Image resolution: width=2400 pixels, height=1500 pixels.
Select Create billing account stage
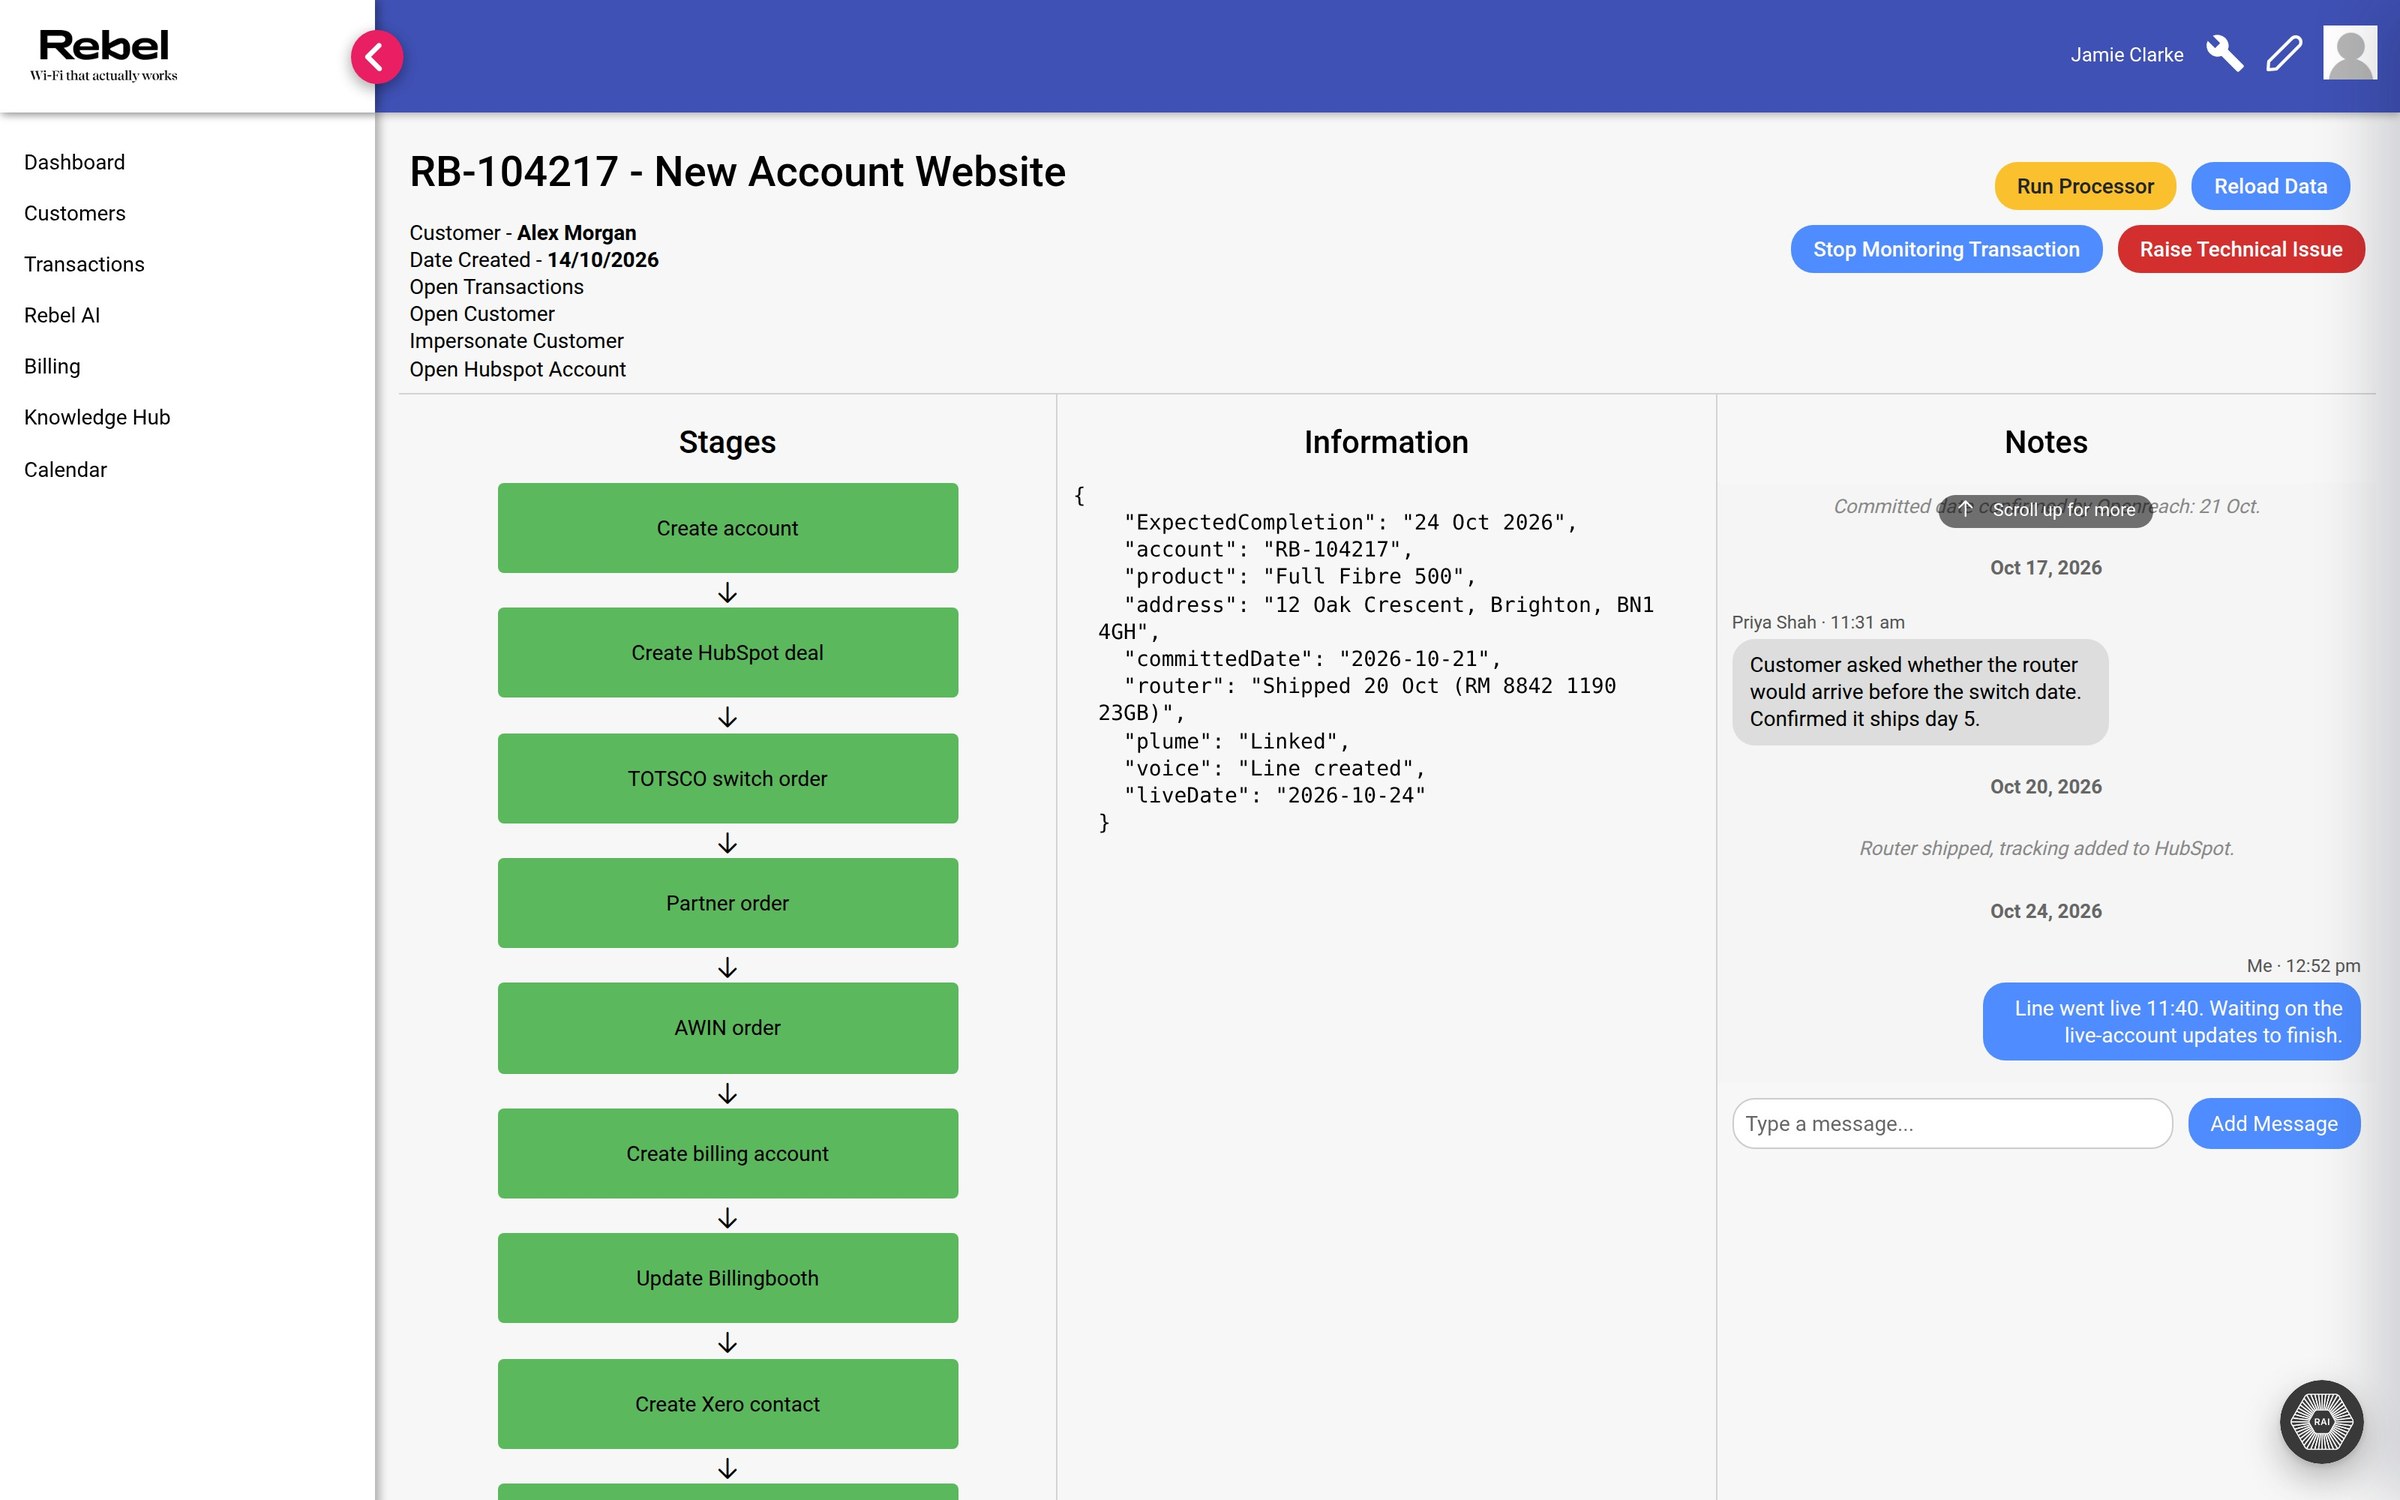pyautogui.click(x=727, y=1153)
